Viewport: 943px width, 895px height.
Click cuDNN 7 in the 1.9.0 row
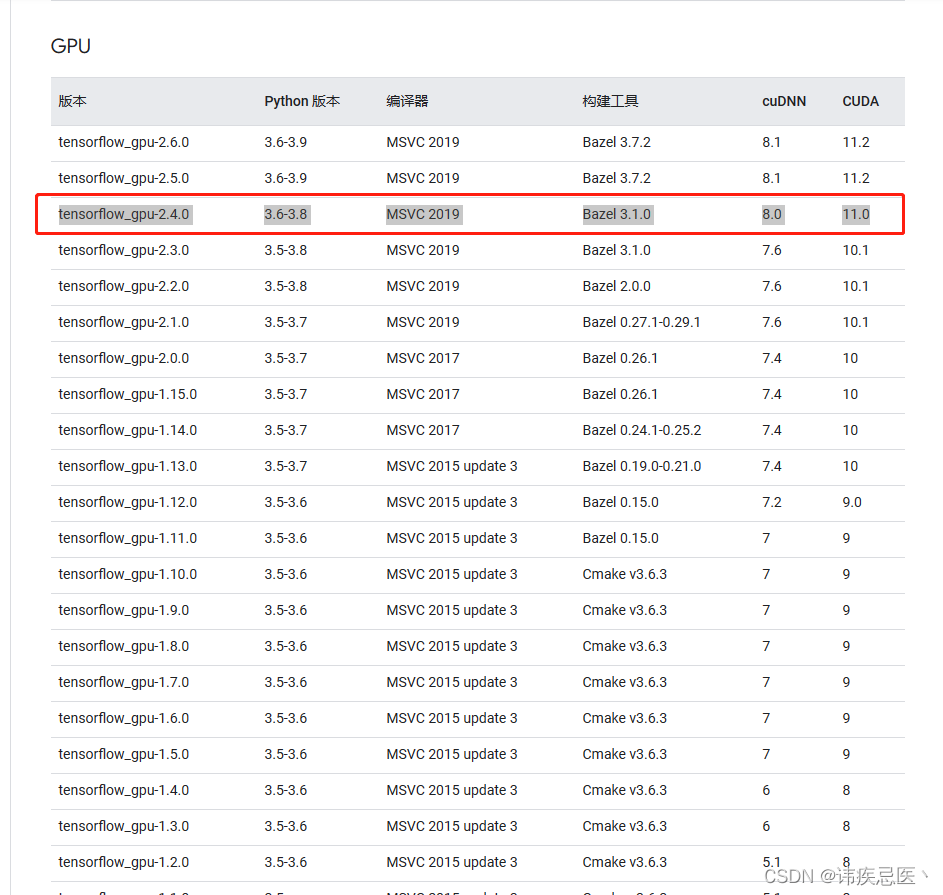[x=766, y=611]
